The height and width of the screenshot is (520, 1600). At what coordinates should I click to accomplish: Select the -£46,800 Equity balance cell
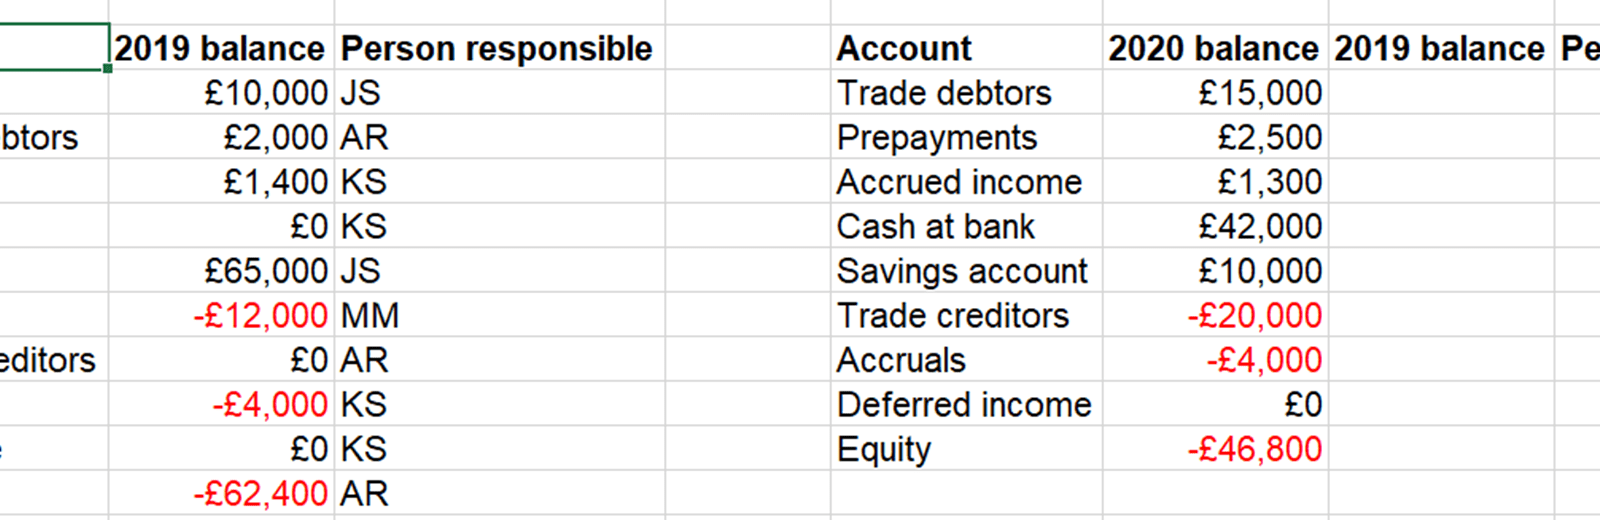[1254, 449]
